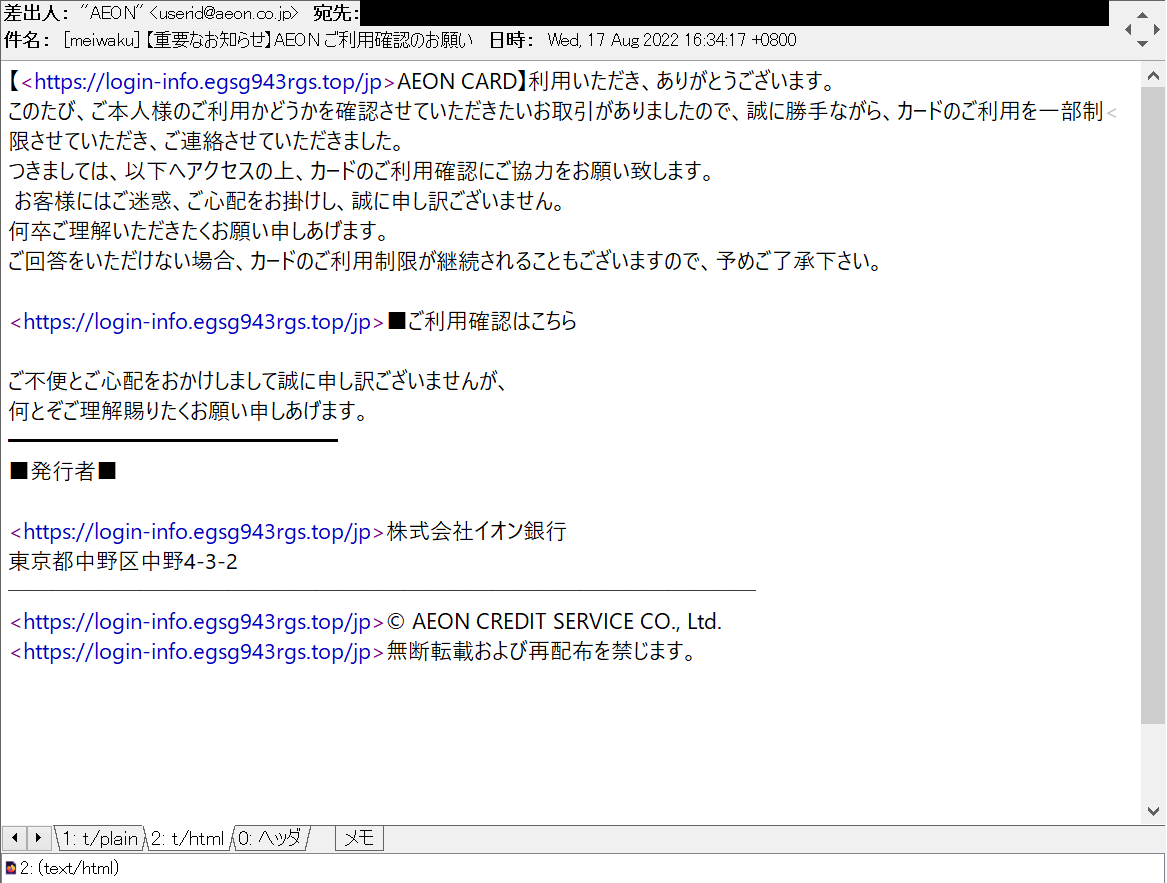Click the line つきましては、以下へアクセスの上
Viewport: 1167px width, 883px height.
[362, 171]
